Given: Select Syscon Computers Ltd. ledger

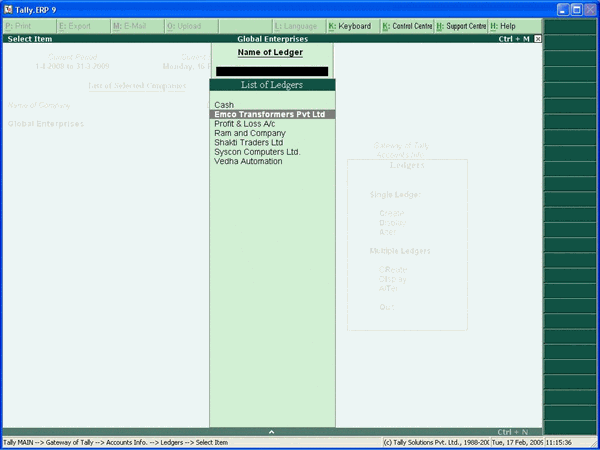Looking at the screenshot, I should point(272,152).
